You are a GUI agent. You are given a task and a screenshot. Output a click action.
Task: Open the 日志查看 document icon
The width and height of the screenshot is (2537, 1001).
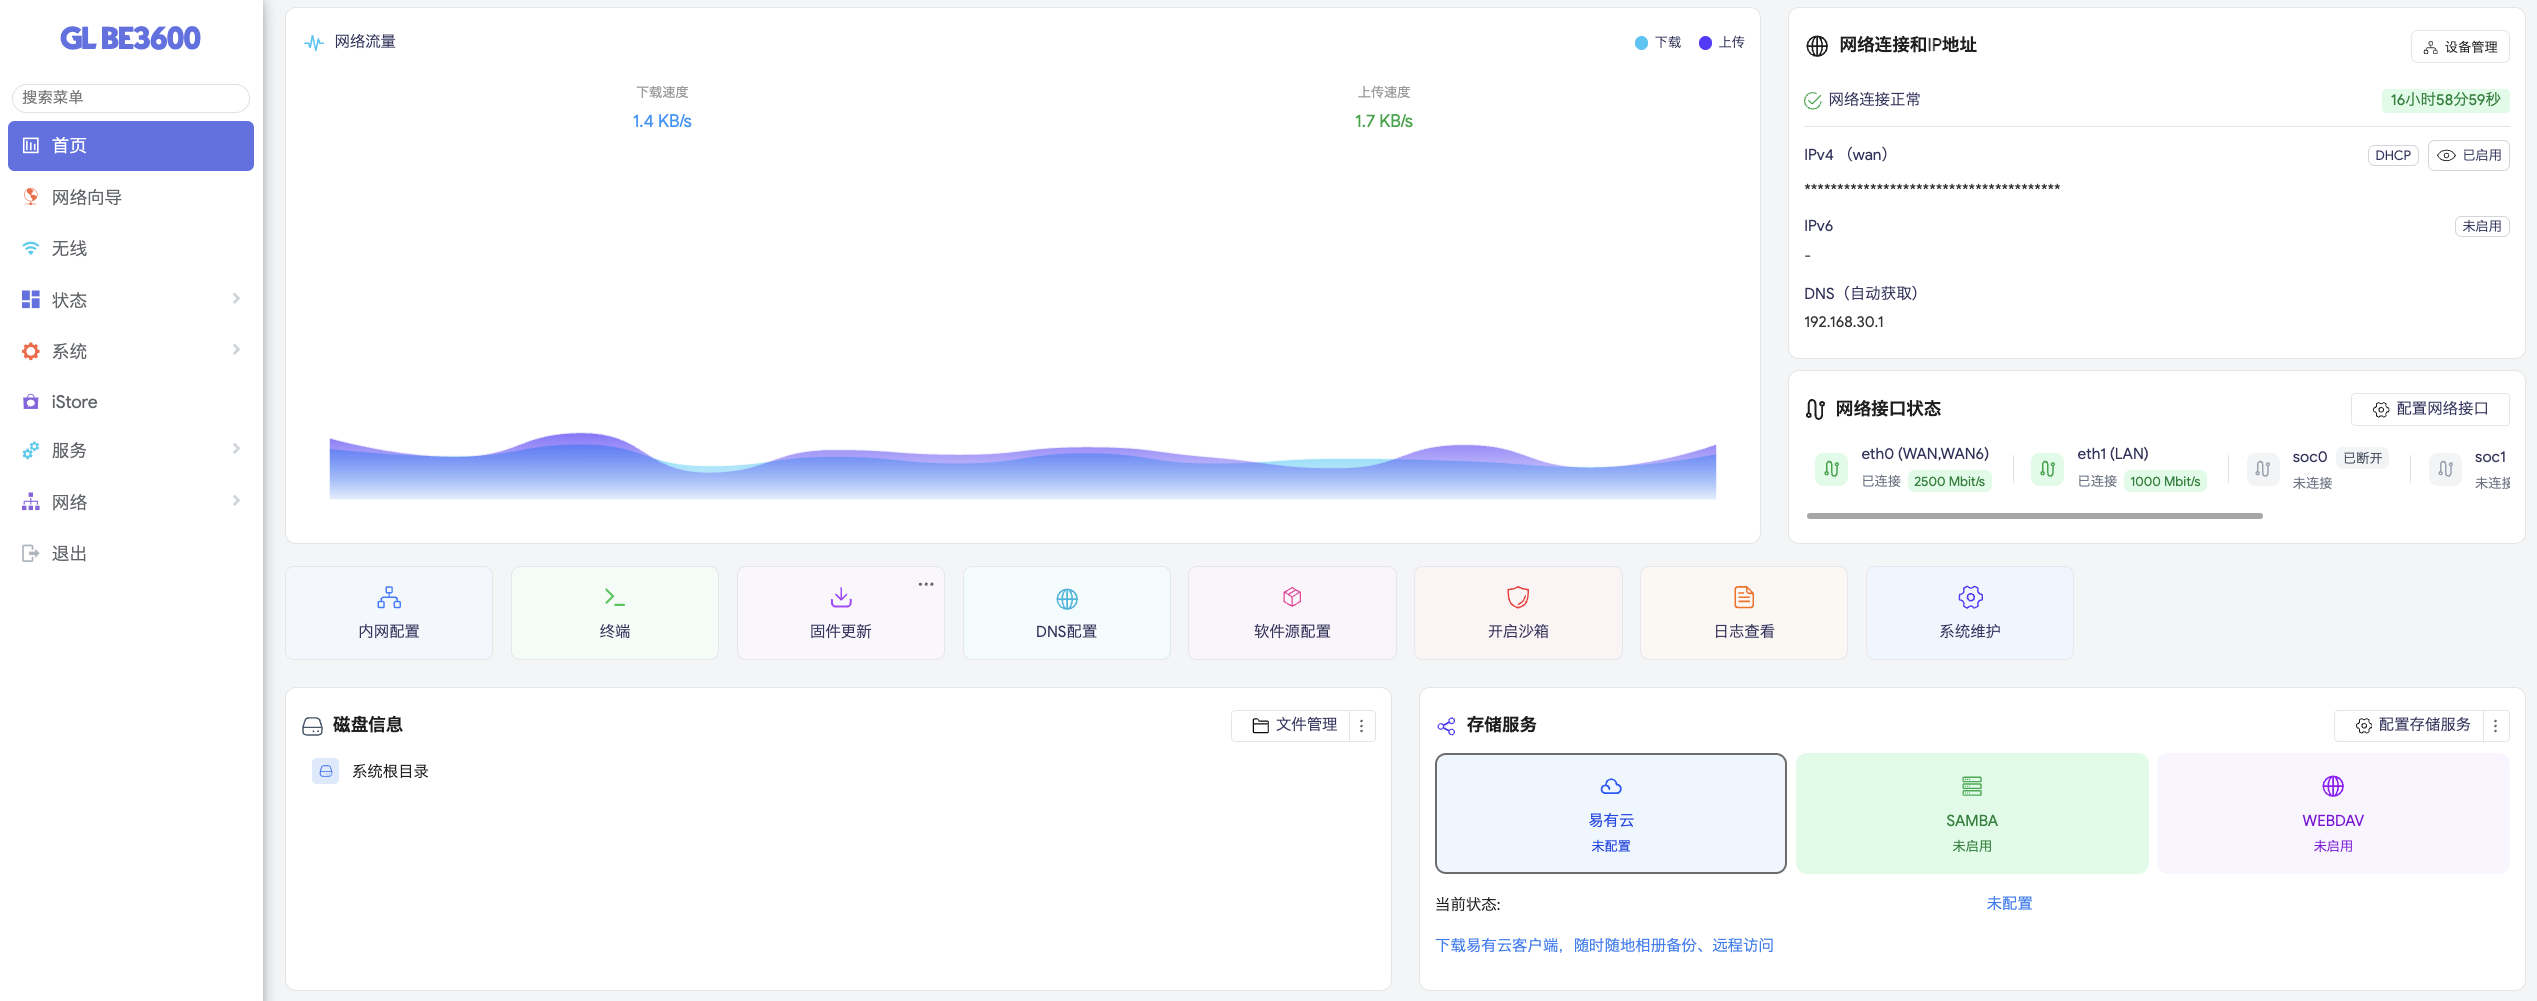click(1744, 598)
